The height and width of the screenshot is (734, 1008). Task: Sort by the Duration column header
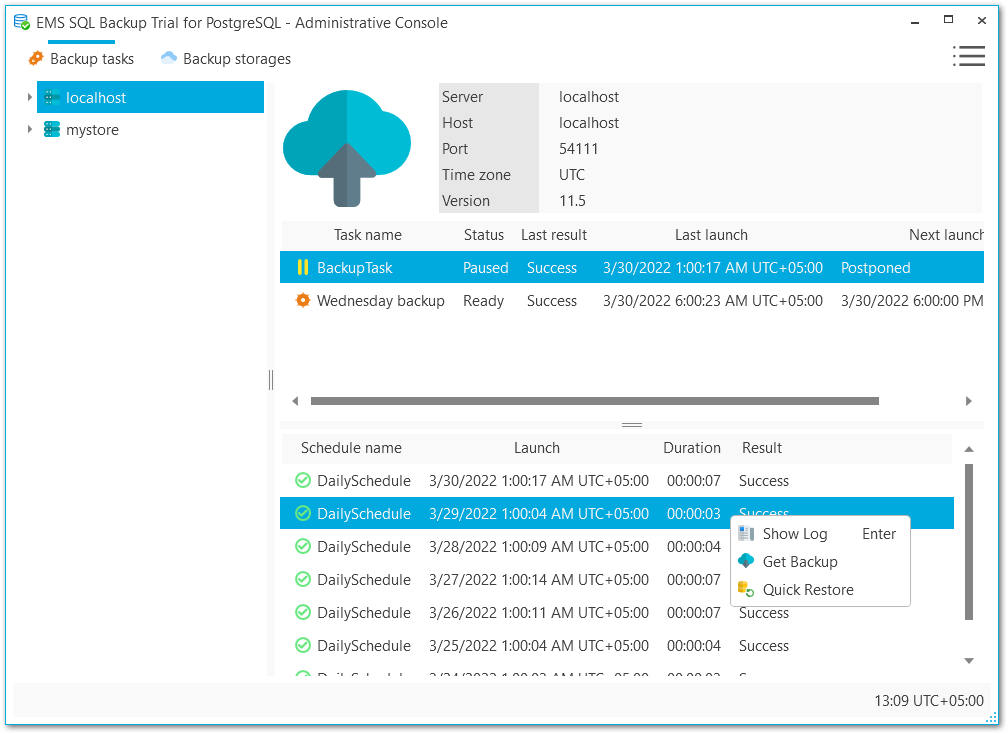click(691, 448)
